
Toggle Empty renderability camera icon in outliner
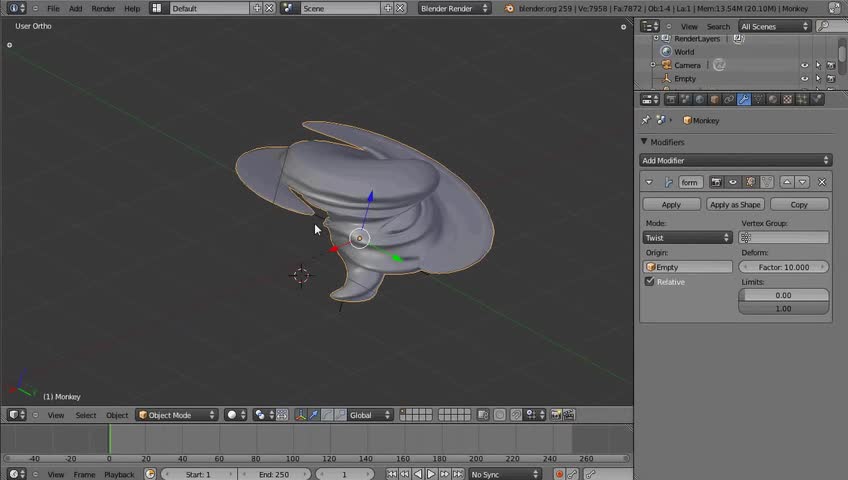(x=831, y=78)
